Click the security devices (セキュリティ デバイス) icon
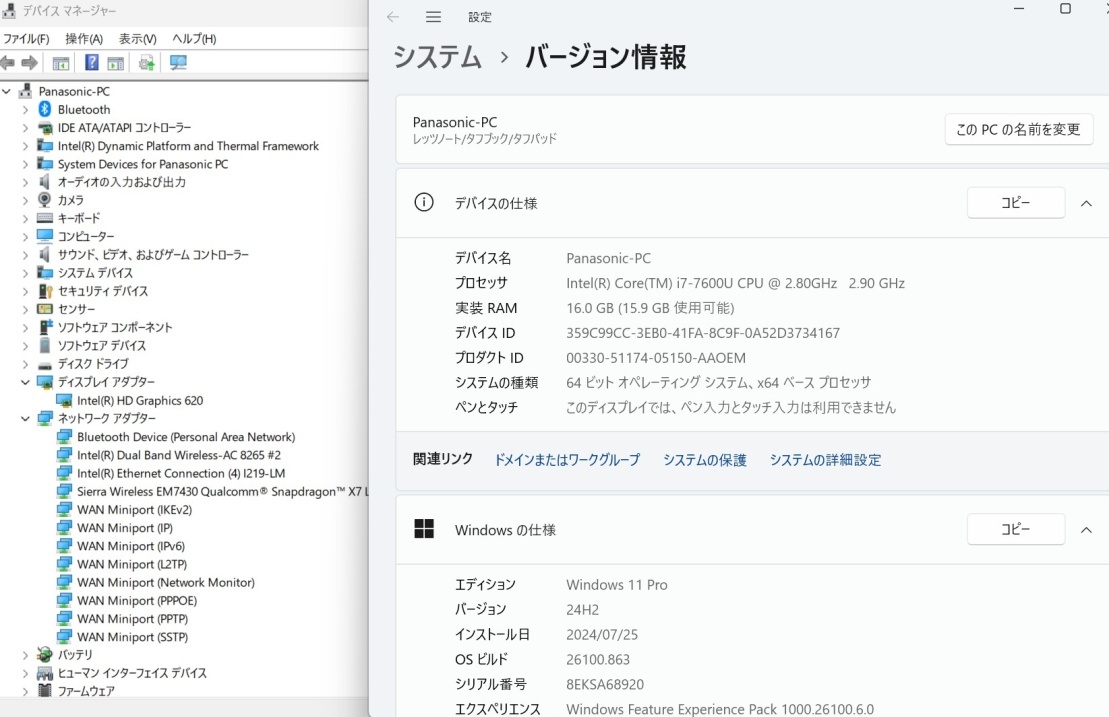Image resolution: width=1109 pixels, height=717 pixels. 45,291
